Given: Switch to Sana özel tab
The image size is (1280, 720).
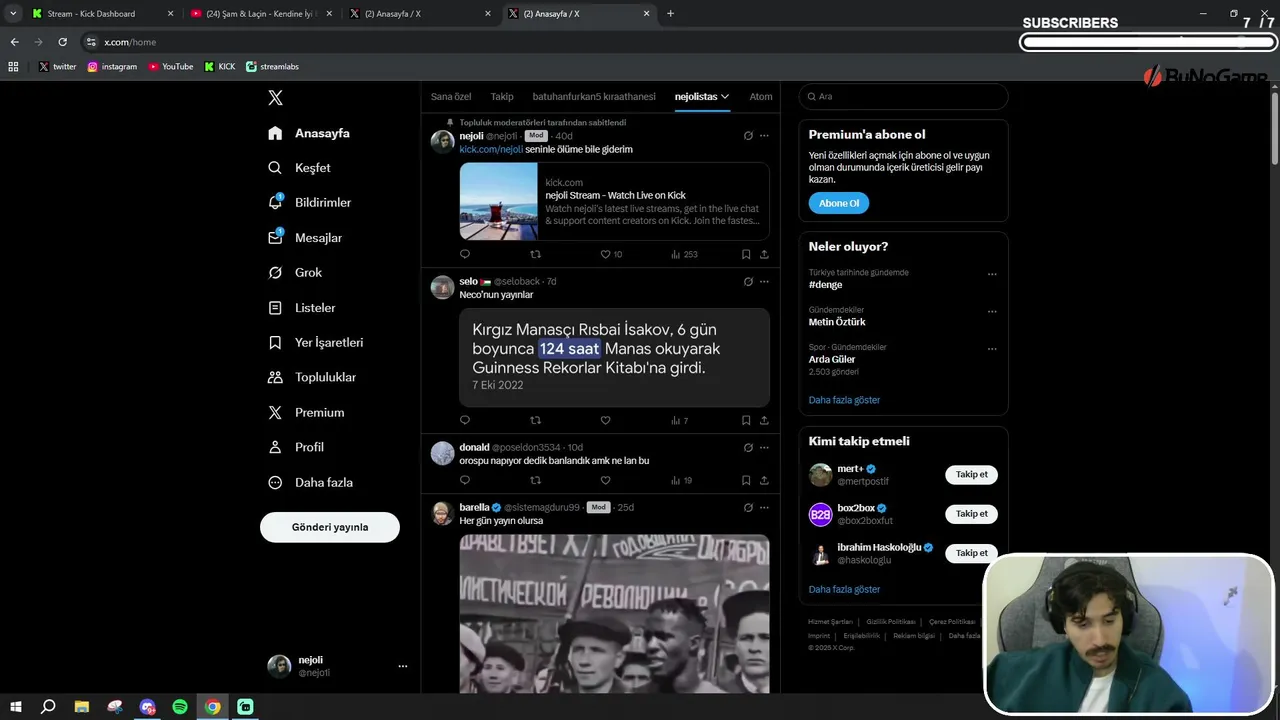Looking at the screenshot, I should coord(451,96).
